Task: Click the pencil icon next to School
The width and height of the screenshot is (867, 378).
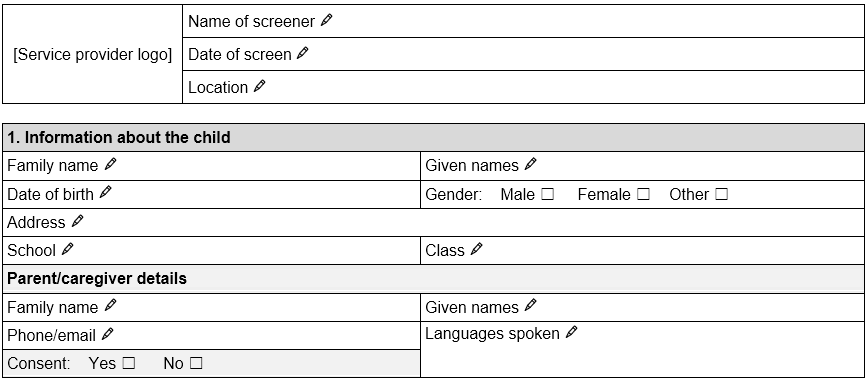Action: 67,249
